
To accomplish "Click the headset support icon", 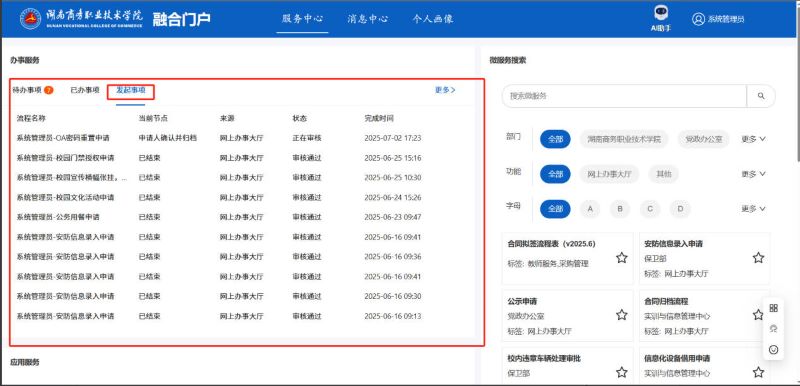I will click(773, 329).
